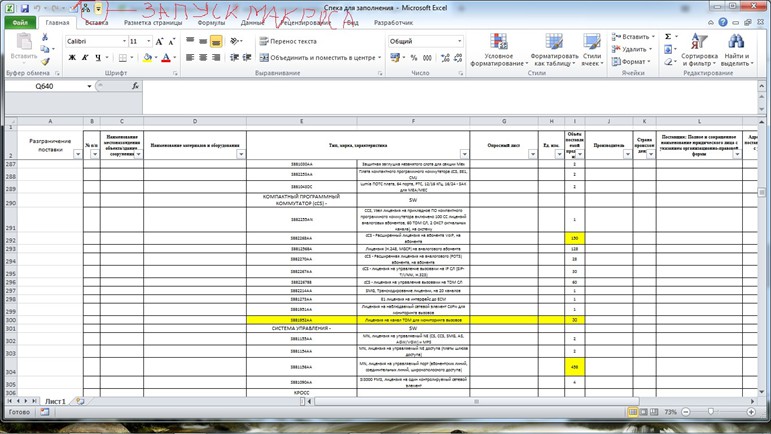Click the Comma Style 000 icon

coord(427,58)
